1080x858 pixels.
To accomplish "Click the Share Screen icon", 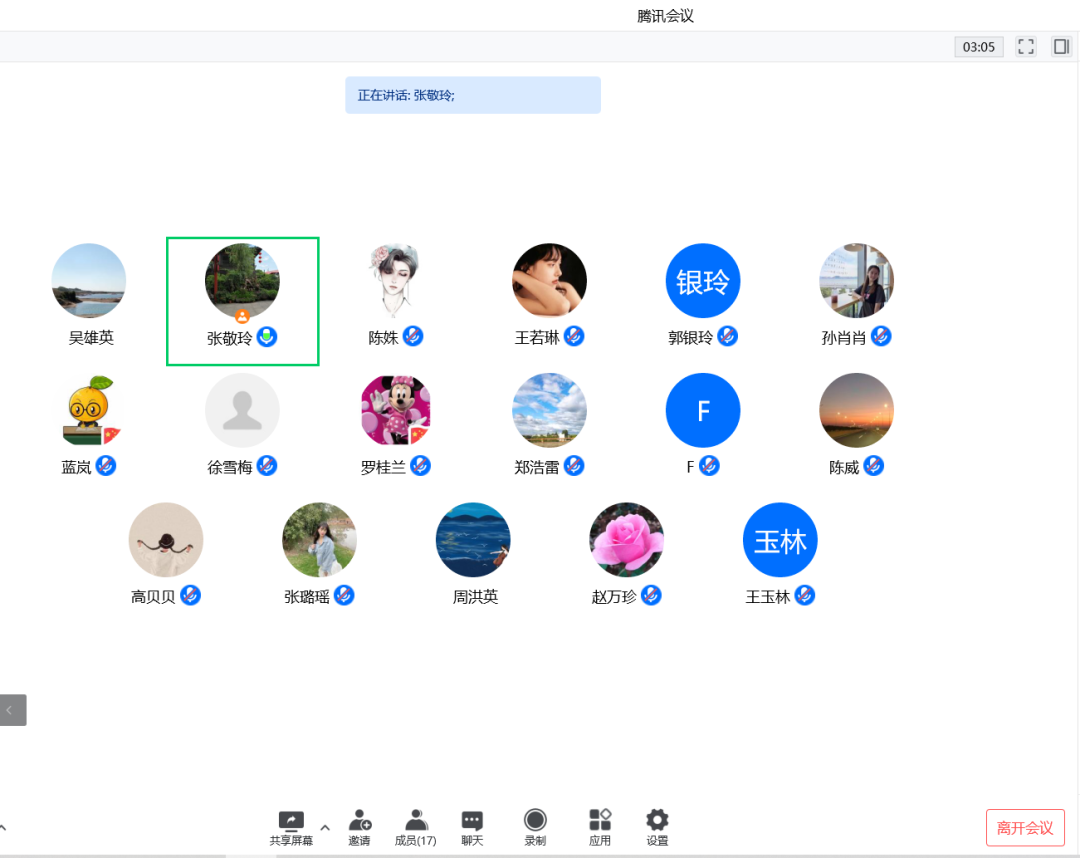I will tap(291, 822).
